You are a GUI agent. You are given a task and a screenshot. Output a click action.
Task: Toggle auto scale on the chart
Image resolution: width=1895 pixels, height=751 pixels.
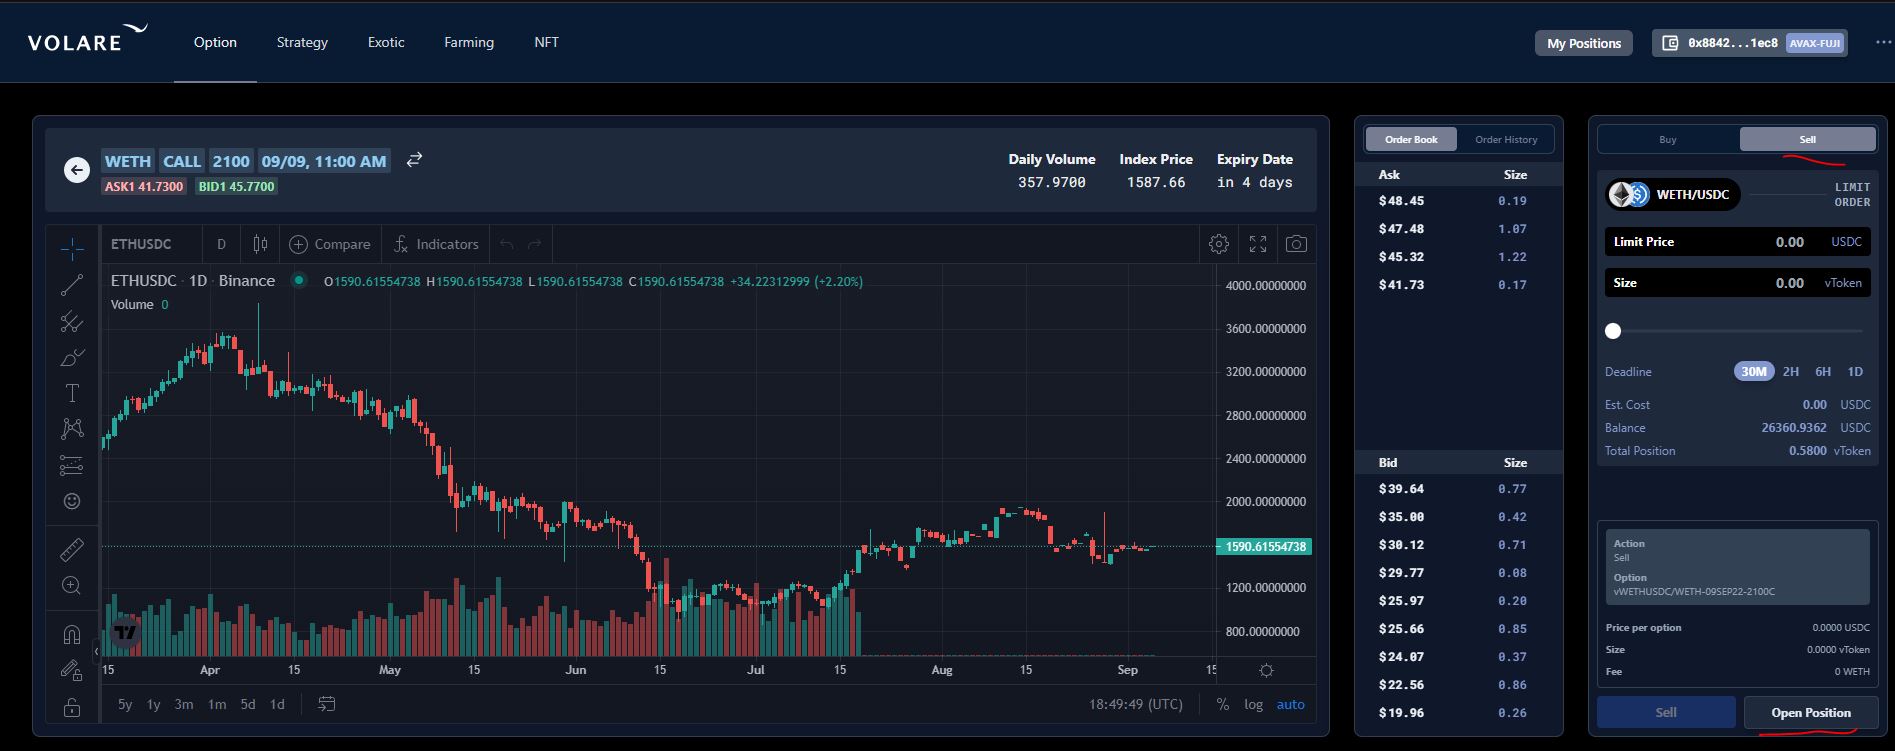point(1290,704)
